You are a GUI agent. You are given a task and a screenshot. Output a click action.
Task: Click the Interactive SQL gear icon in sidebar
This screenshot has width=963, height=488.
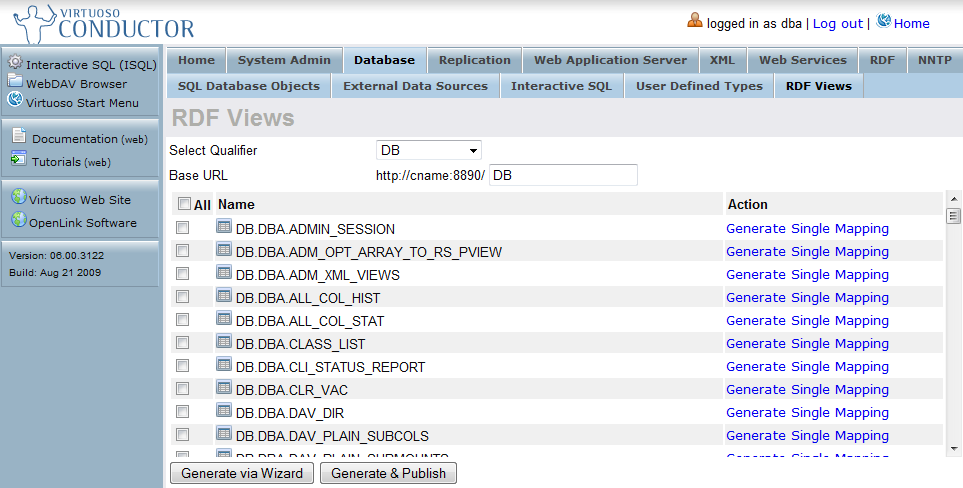coord(15,64)
